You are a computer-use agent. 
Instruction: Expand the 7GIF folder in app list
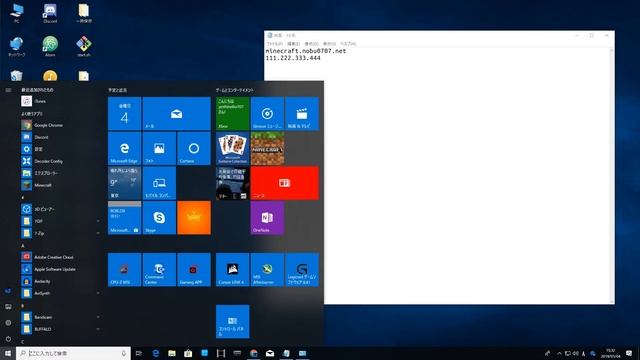point(60,221)
